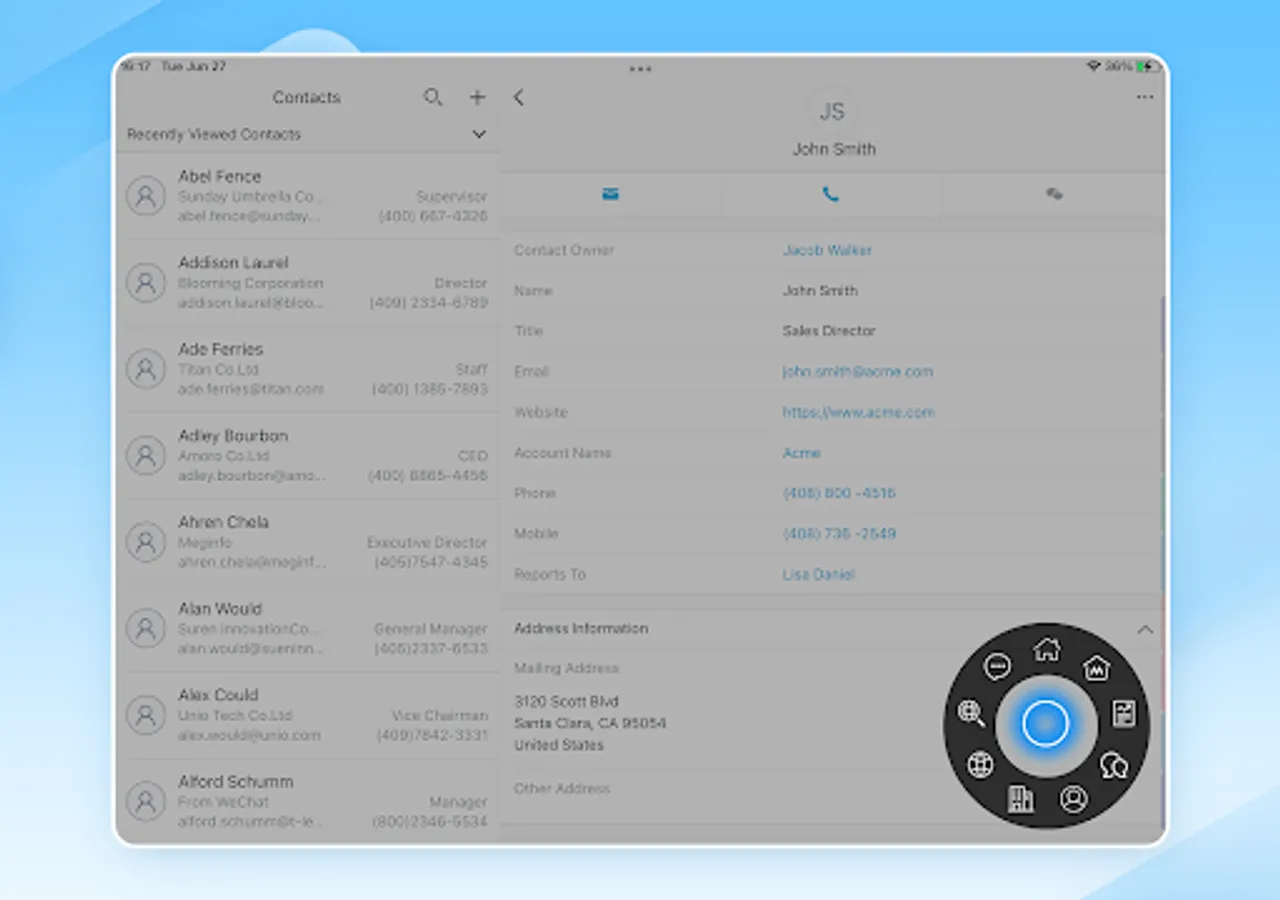Click Ahren Chela's avatar icon
This screenshot has width=1280, height=900.
coord(146,542)
